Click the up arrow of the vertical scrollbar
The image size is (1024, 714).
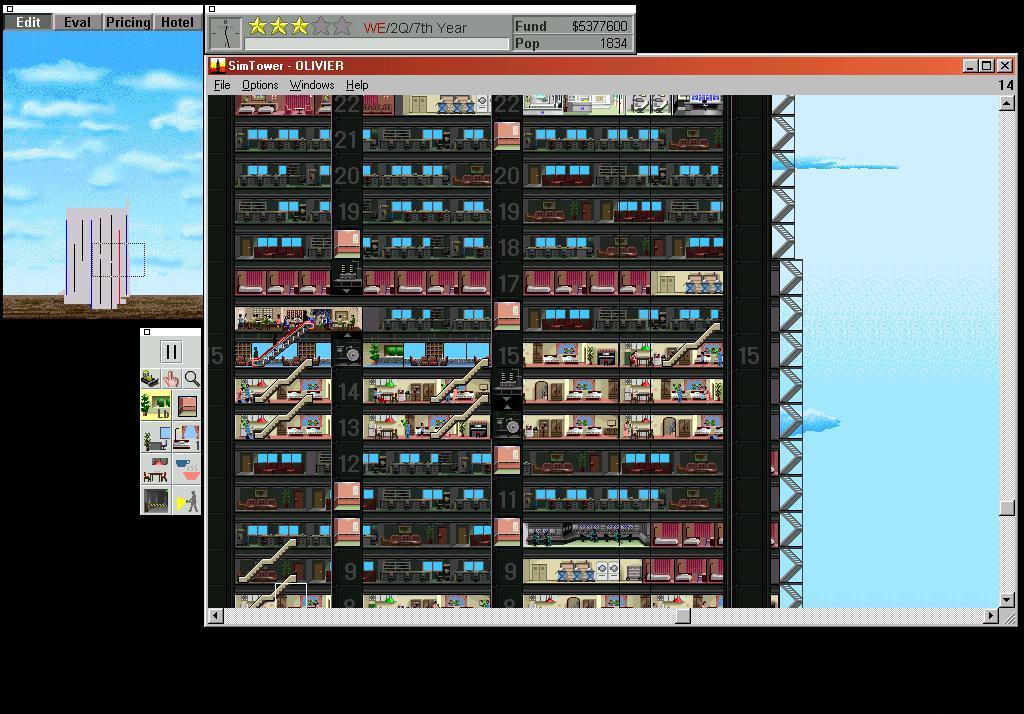click(x=1007, y=103)
